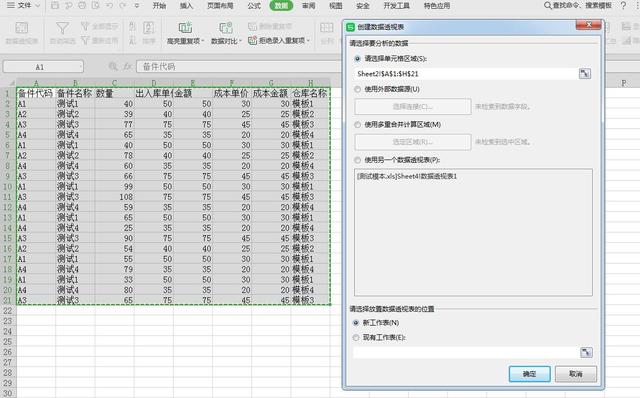Switch to the 页面布局 tab

coord(220,6)
